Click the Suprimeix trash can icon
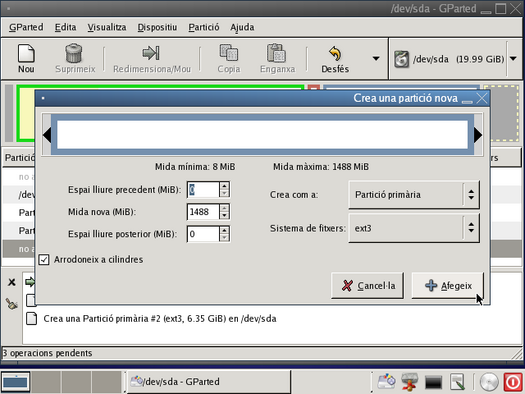The width and height of the screenshot is (525, 394). click(x=74, y=53)
